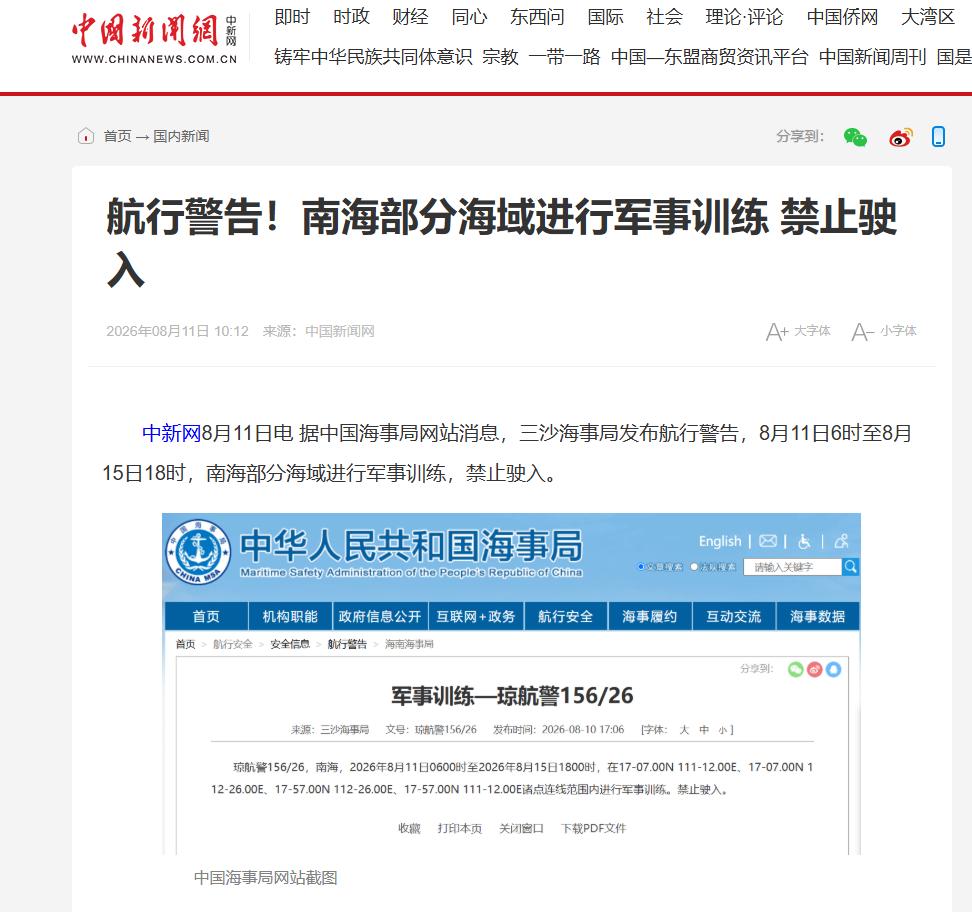Share article to WeChat

[x=855, y=136]
